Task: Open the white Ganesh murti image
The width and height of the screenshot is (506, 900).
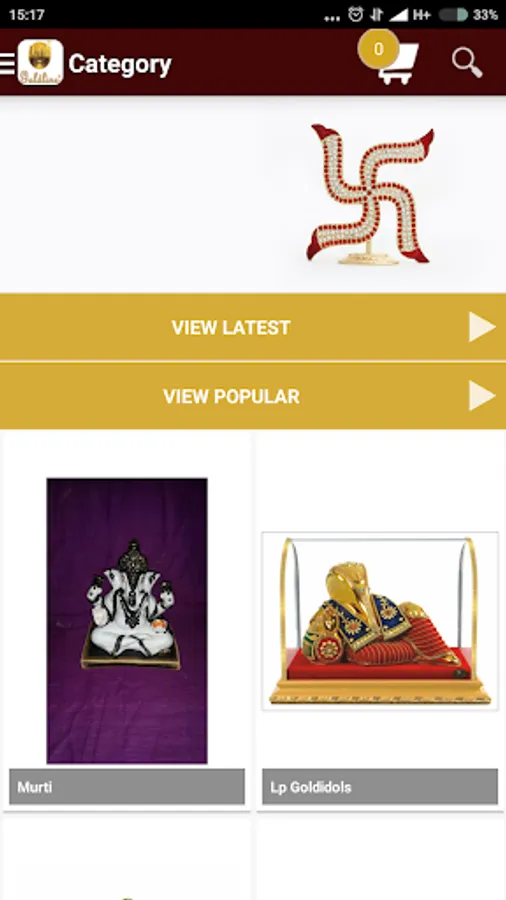Action: [127, 621]
